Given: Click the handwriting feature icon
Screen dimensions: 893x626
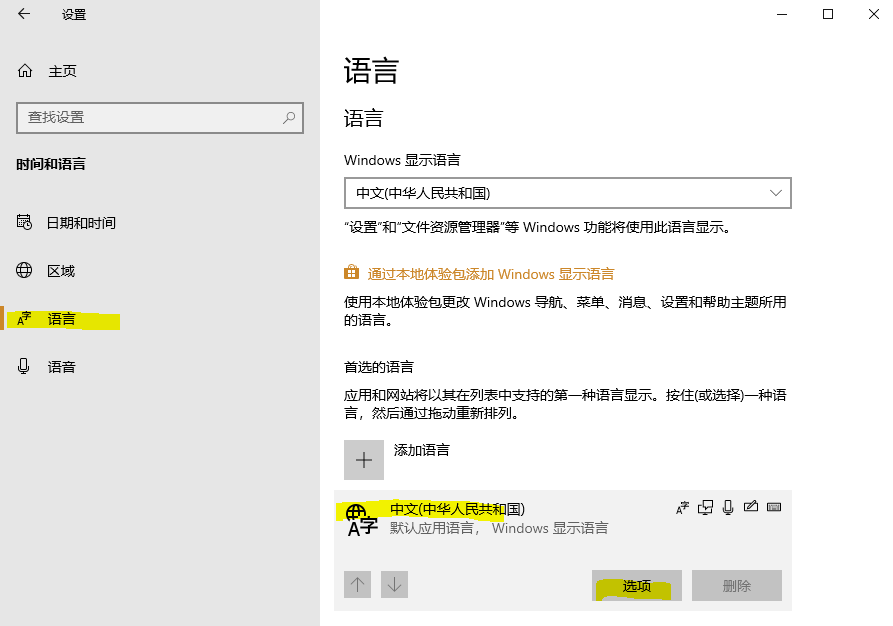Looking at the screenshot, I should tap(751, 506).
